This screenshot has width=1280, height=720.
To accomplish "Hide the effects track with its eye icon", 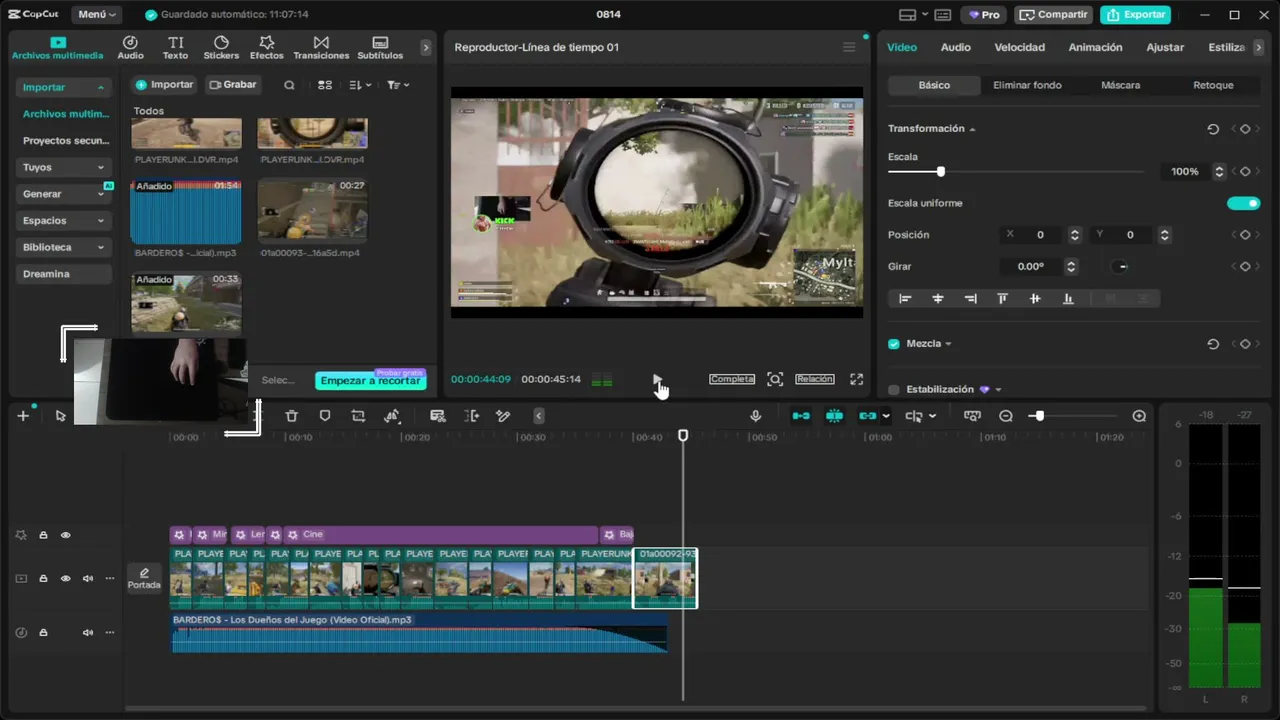I will pos(66,535).
